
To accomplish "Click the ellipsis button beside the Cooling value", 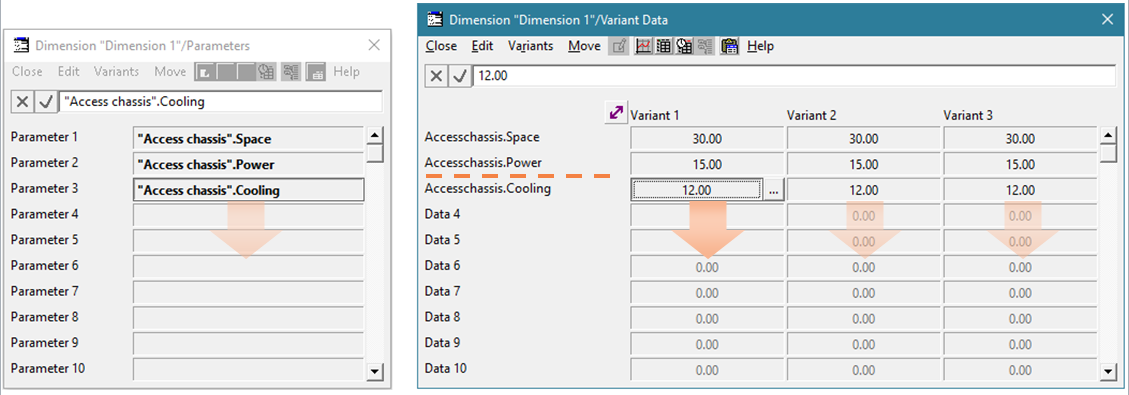I will pyautogui.click(x=773, y=191).
